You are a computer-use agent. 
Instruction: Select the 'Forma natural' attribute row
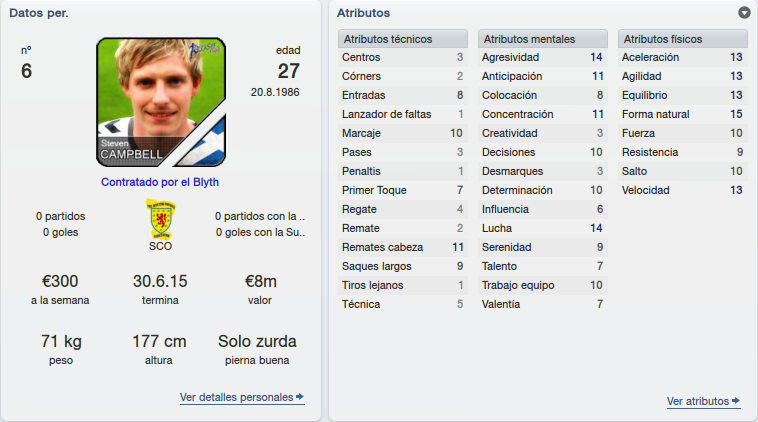pos(683,114)
